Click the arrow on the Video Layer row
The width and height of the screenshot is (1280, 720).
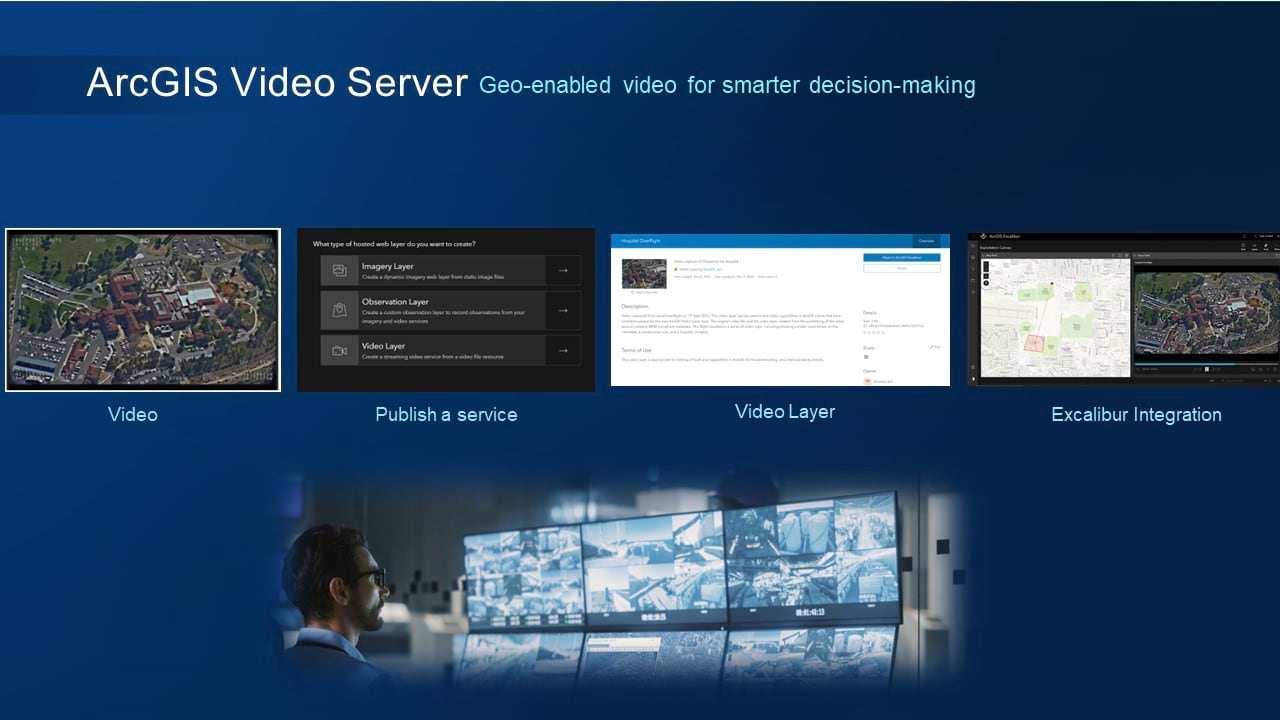pos(563,350)
